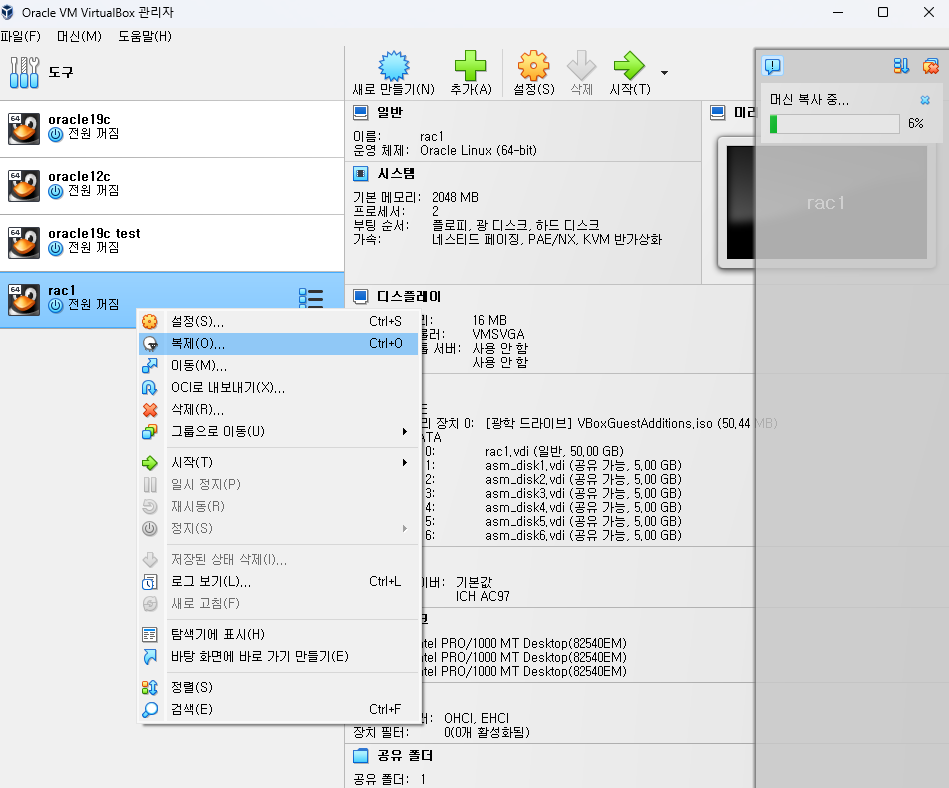Image resolution: width=949 pixels, height=788 pixels.
Task: Open the Machine (머신) menu
Action: point(79,36)
